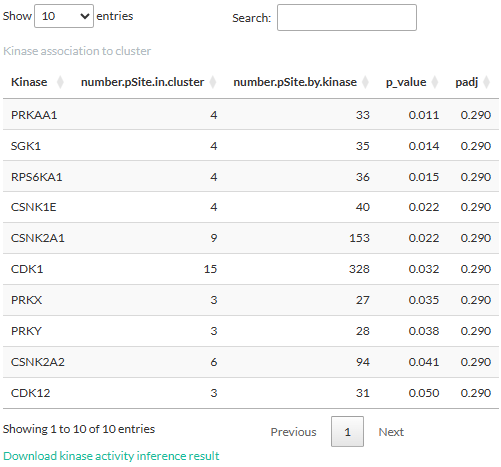This screenshot has width=501, height=467.
Task: Sort by padj using arrow icon
Action: [x=487, y=82]
